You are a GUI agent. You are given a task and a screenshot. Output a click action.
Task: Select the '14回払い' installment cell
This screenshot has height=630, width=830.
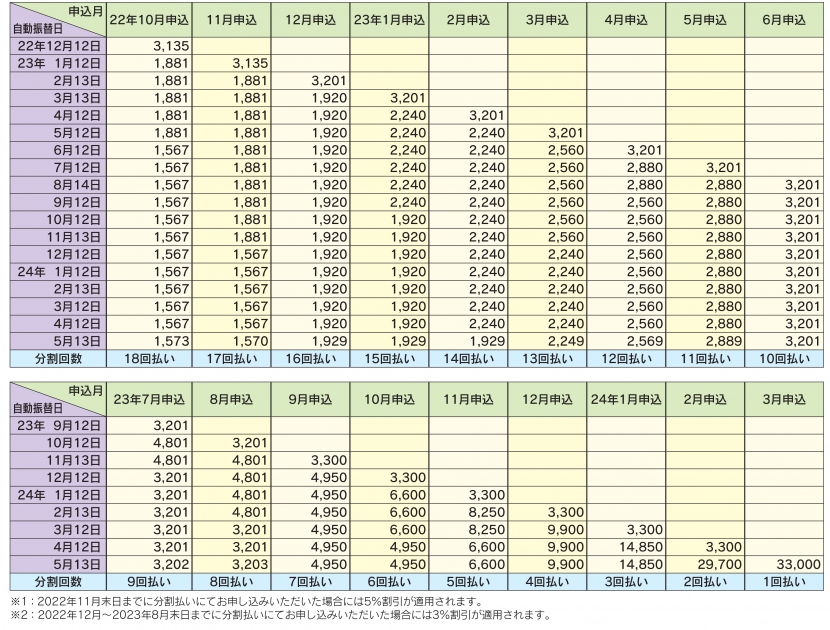[468, 358]
